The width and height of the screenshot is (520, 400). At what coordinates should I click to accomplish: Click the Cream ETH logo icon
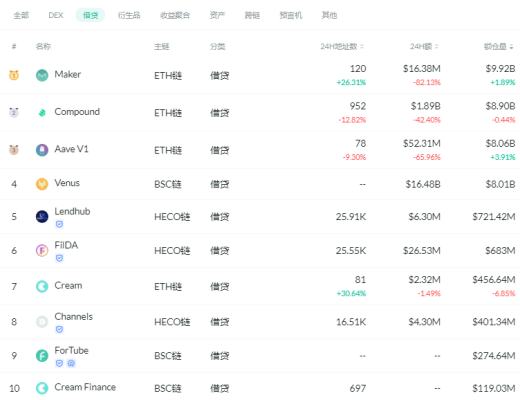click(42, 286)
